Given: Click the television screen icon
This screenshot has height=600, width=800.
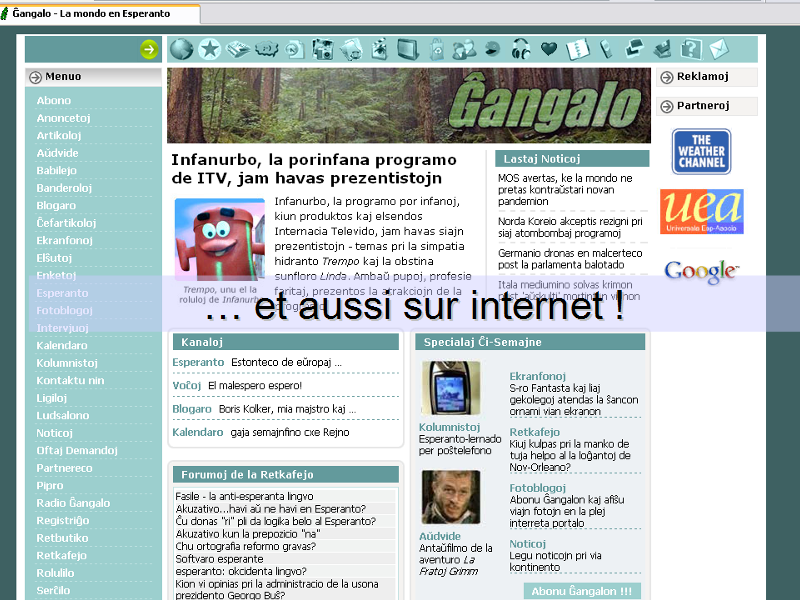Looking at the screenshot, I should (x=407, y=49).
